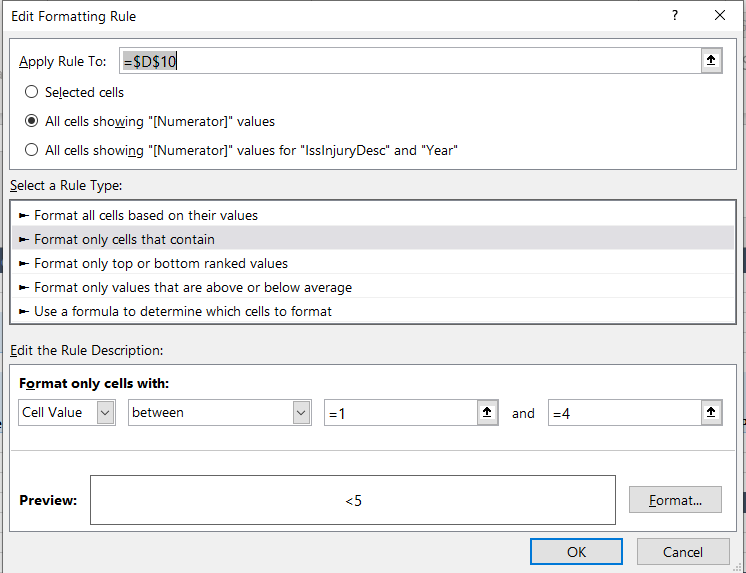Click the first value field containing =1

401,413
